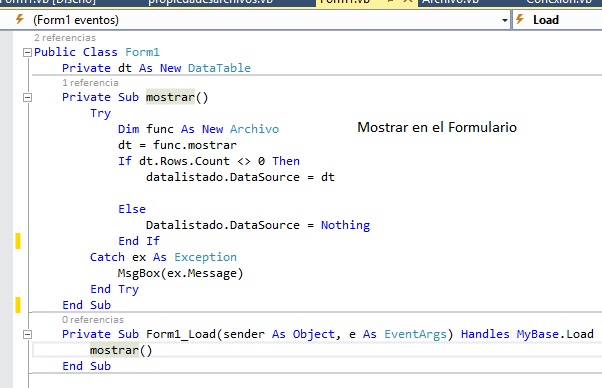Click the EventArgs type name
The height and width of the screenshot is (388, 602).
click(x=415, y=334)
